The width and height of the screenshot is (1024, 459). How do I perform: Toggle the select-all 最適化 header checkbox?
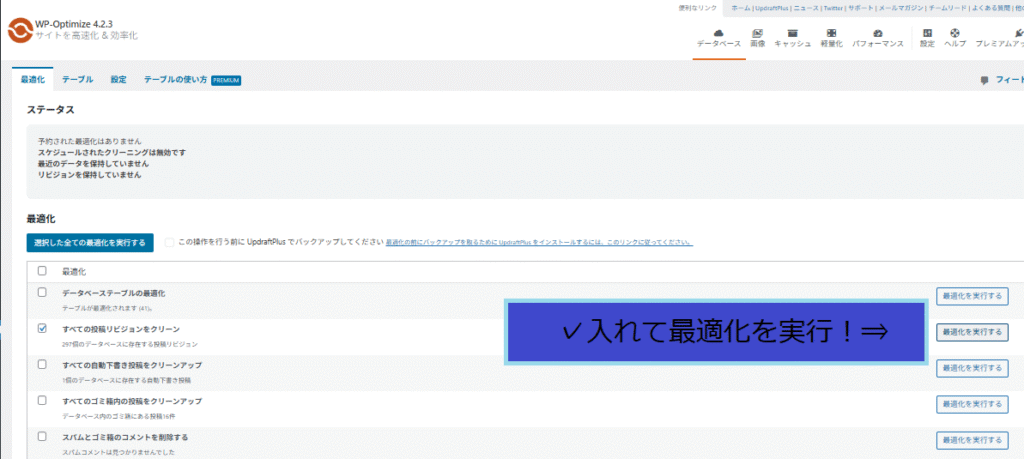(42, 270)
